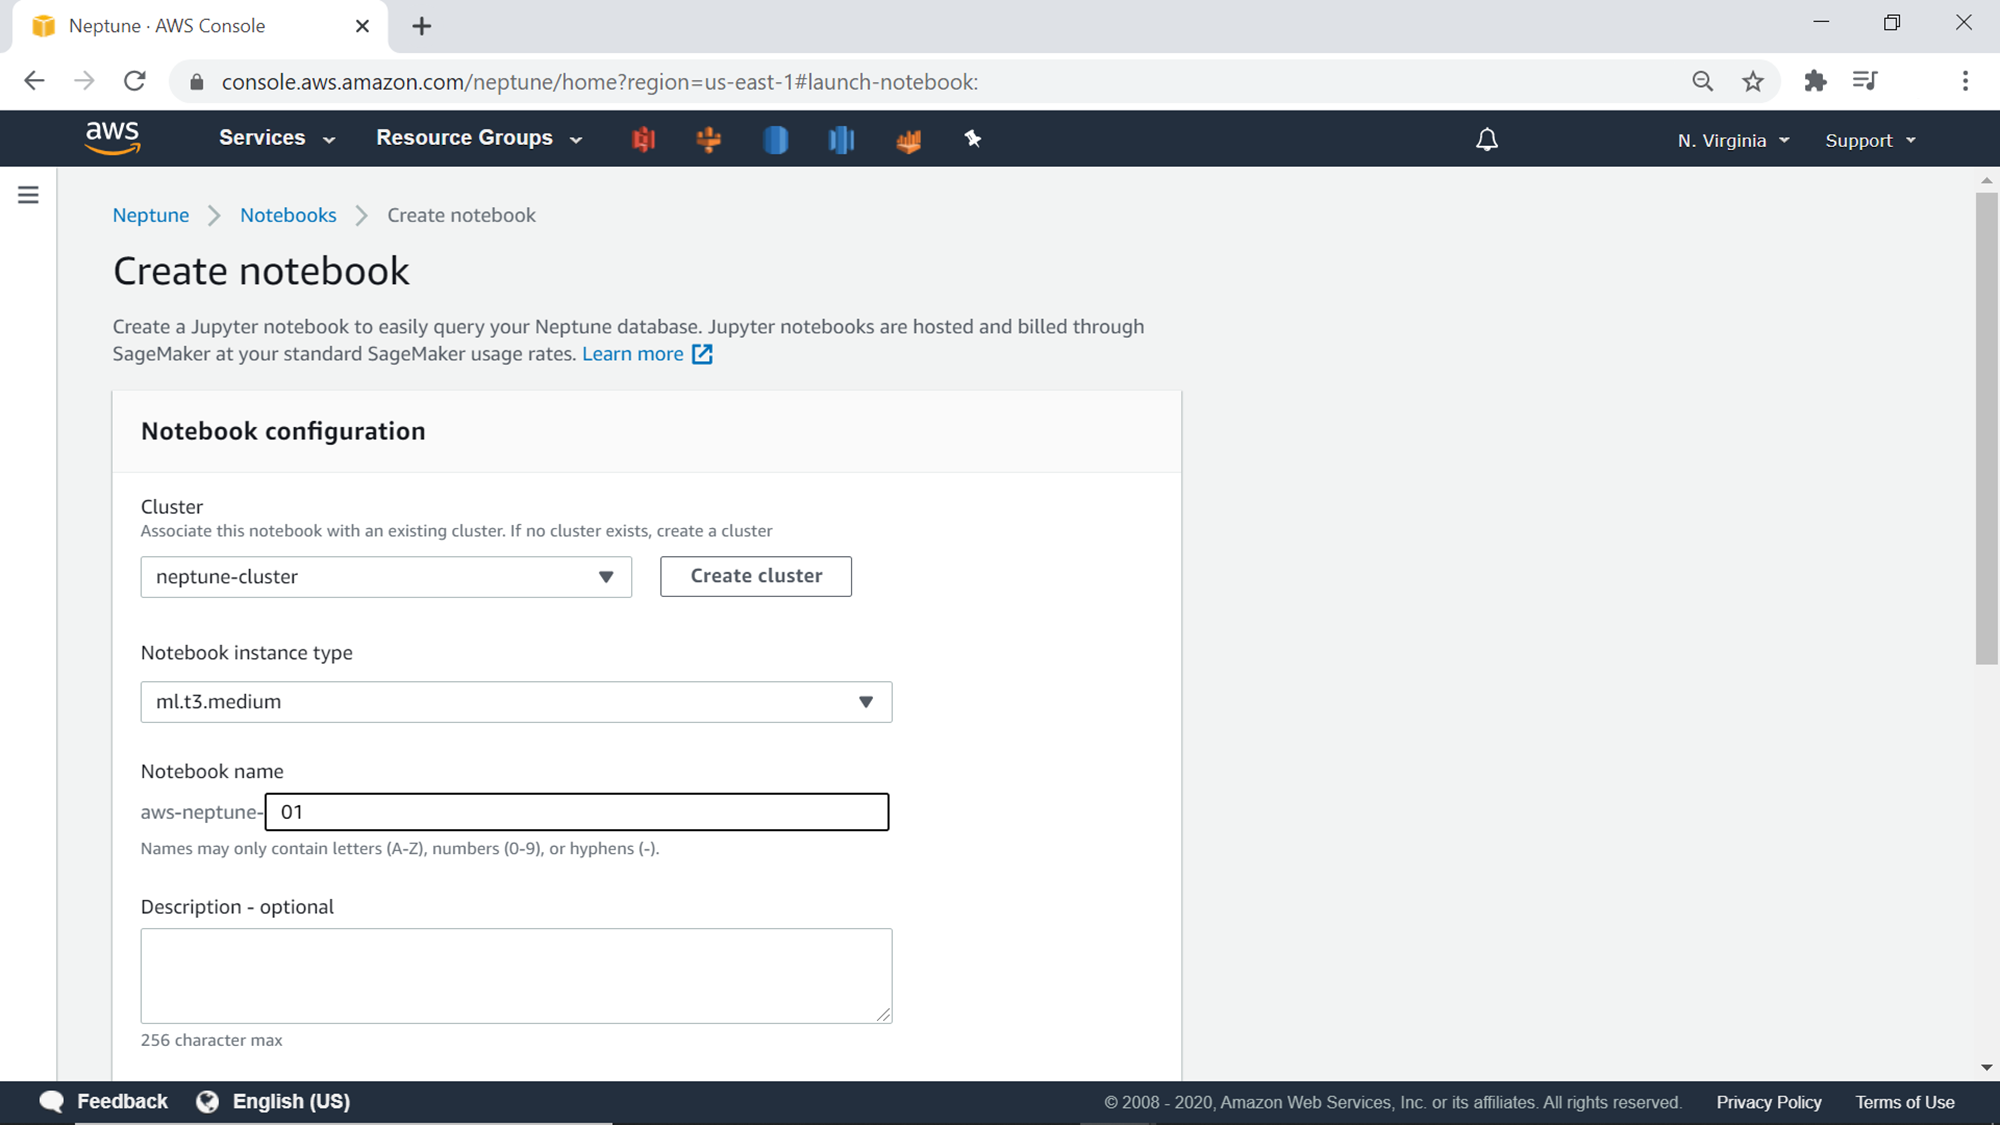Click the Notebook name text field
2000x1125 pixels.
point(577,812)
